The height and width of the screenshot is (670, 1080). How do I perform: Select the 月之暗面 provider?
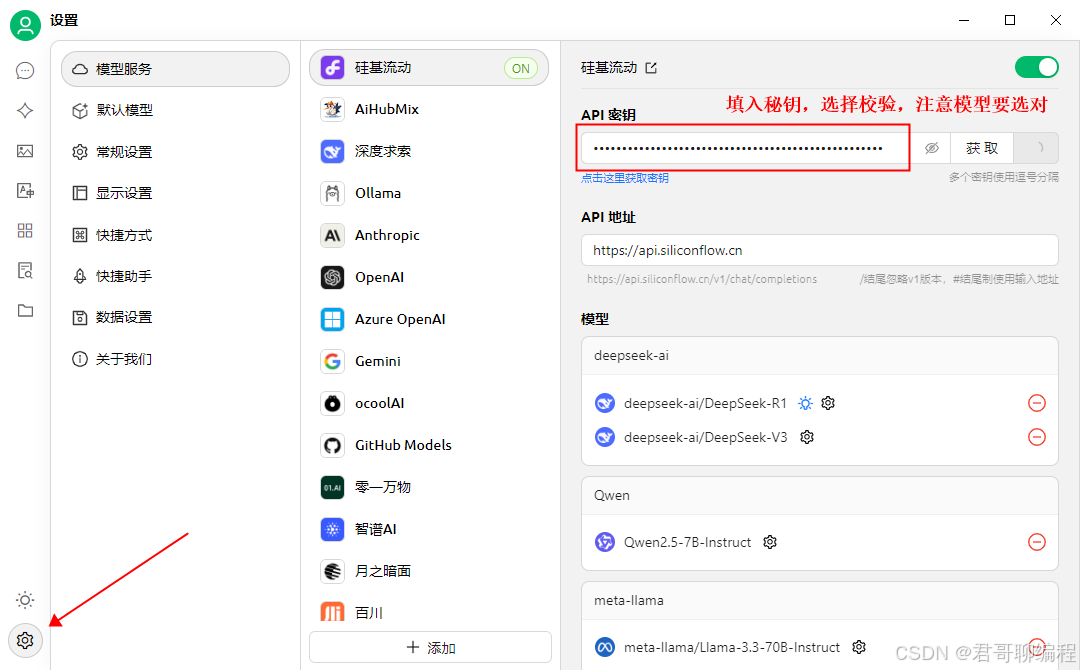tap(429, 571)
